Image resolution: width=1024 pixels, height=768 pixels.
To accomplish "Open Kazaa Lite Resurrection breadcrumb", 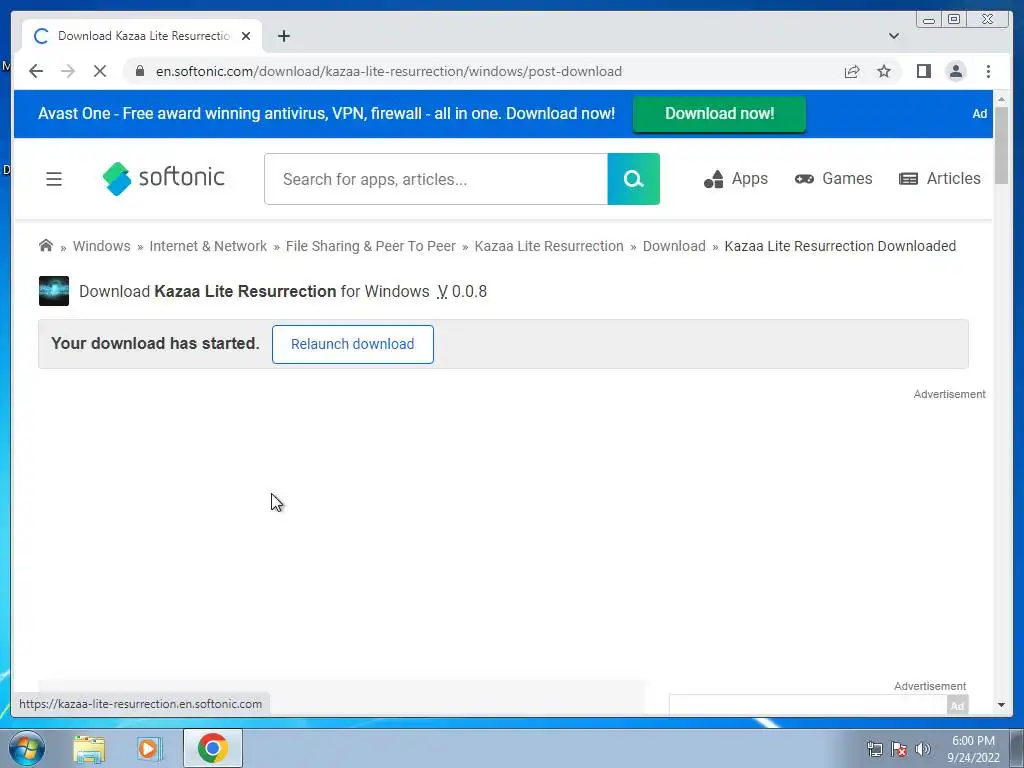I will click(x=549, y=246).
